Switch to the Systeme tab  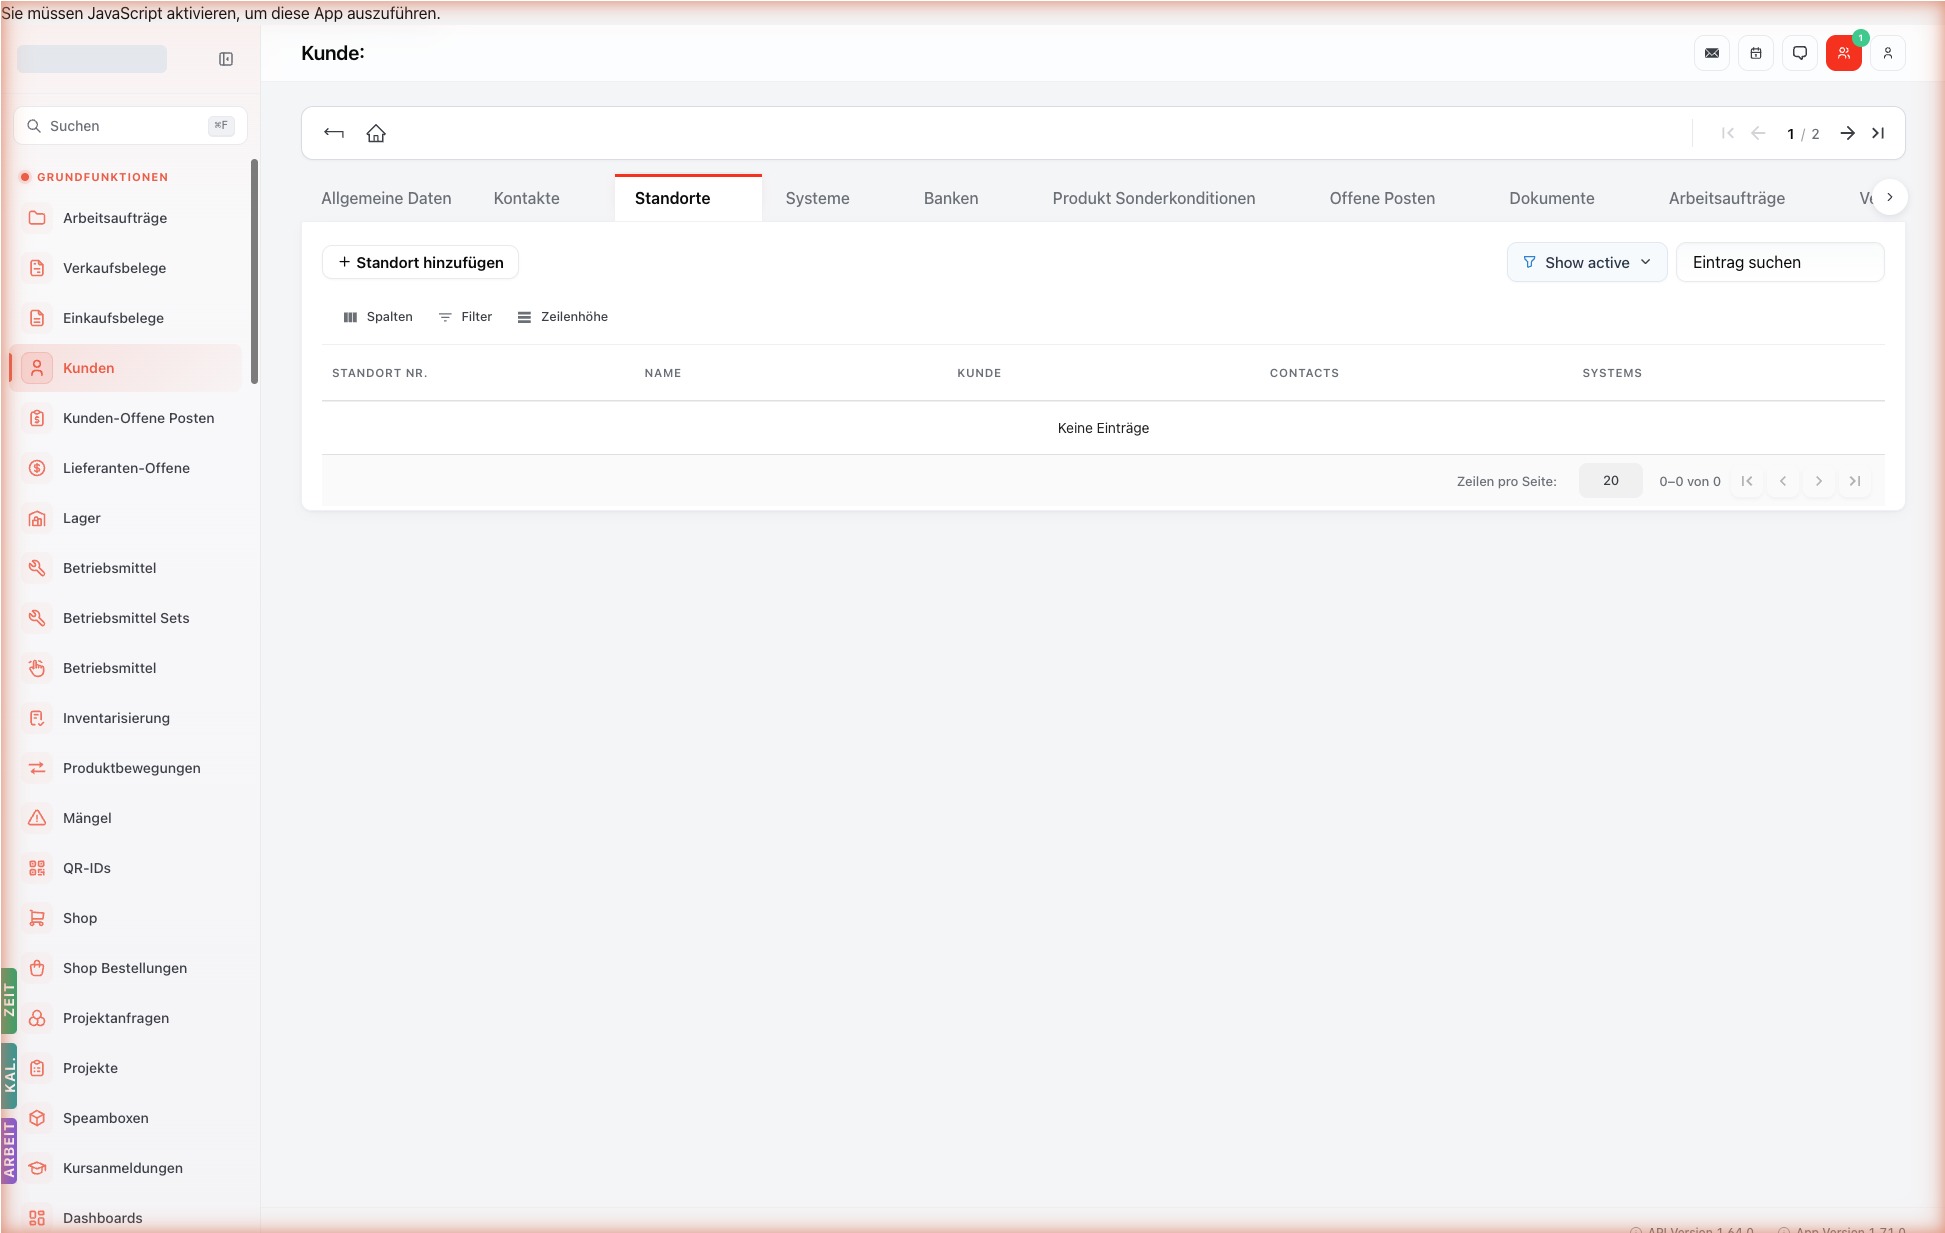pos(817,198)
